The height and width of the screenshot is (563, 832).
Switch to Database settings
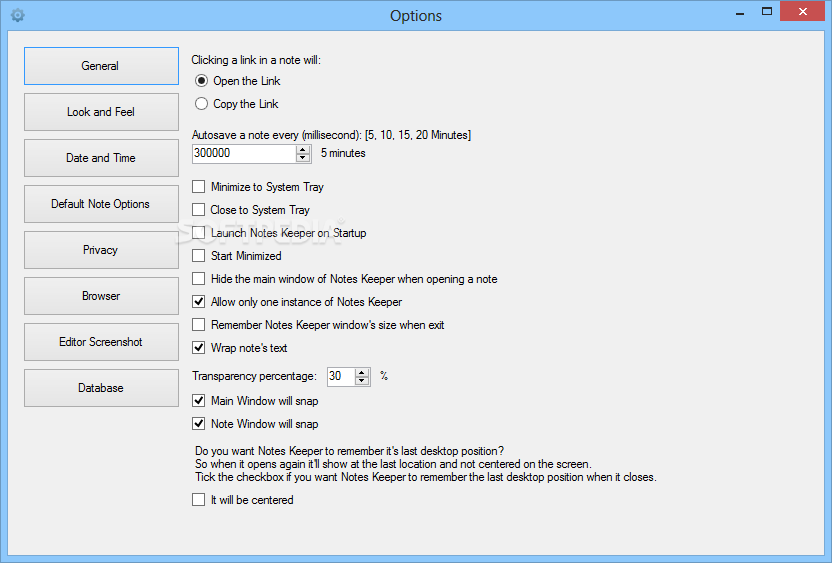101,388
